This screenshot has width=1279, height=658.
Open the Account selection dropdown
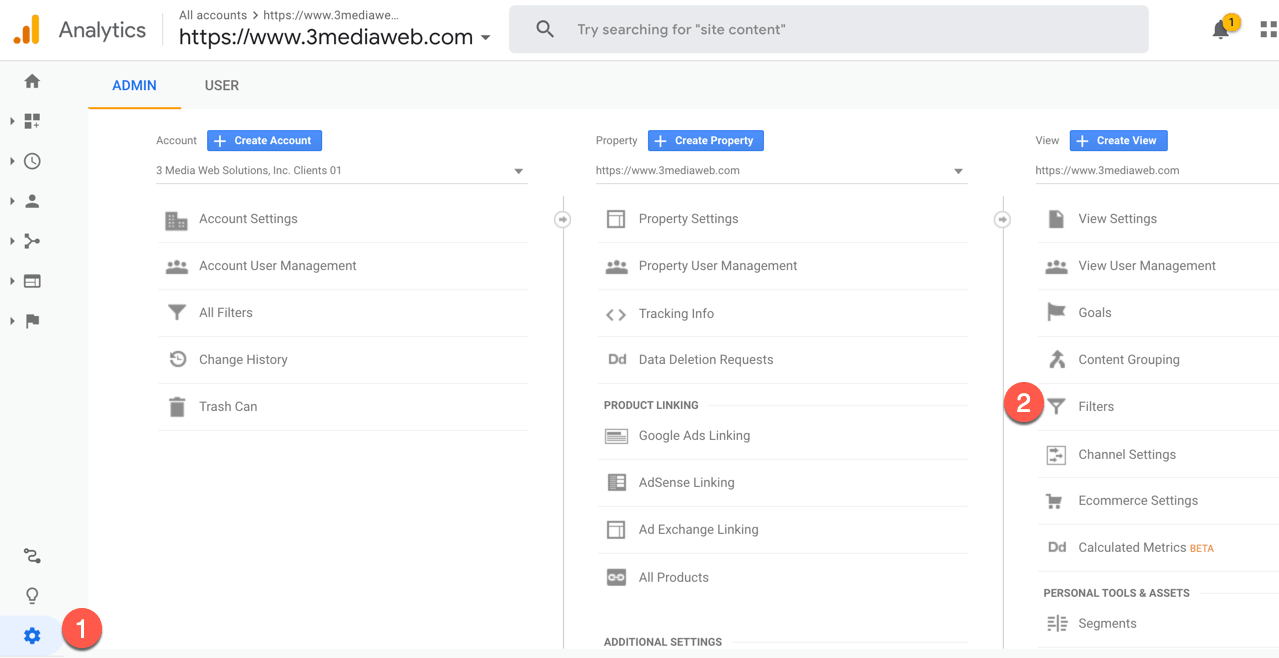(341, 171)
